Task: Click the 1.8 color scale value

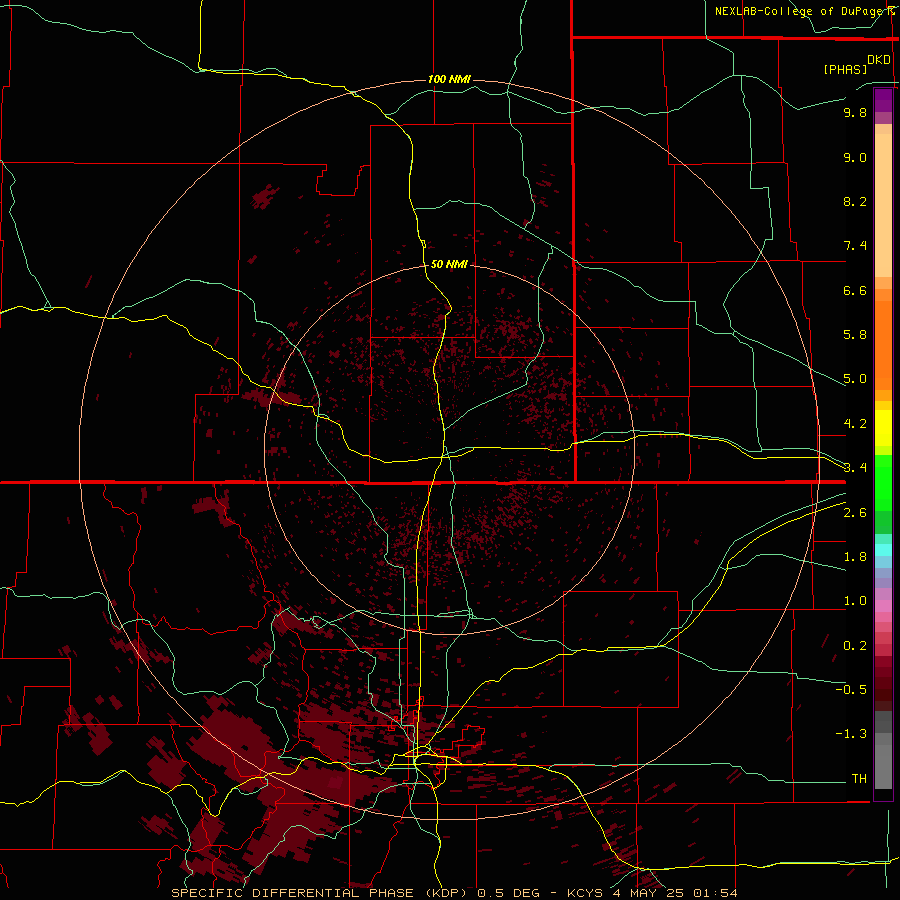Action: pos(855,557)
